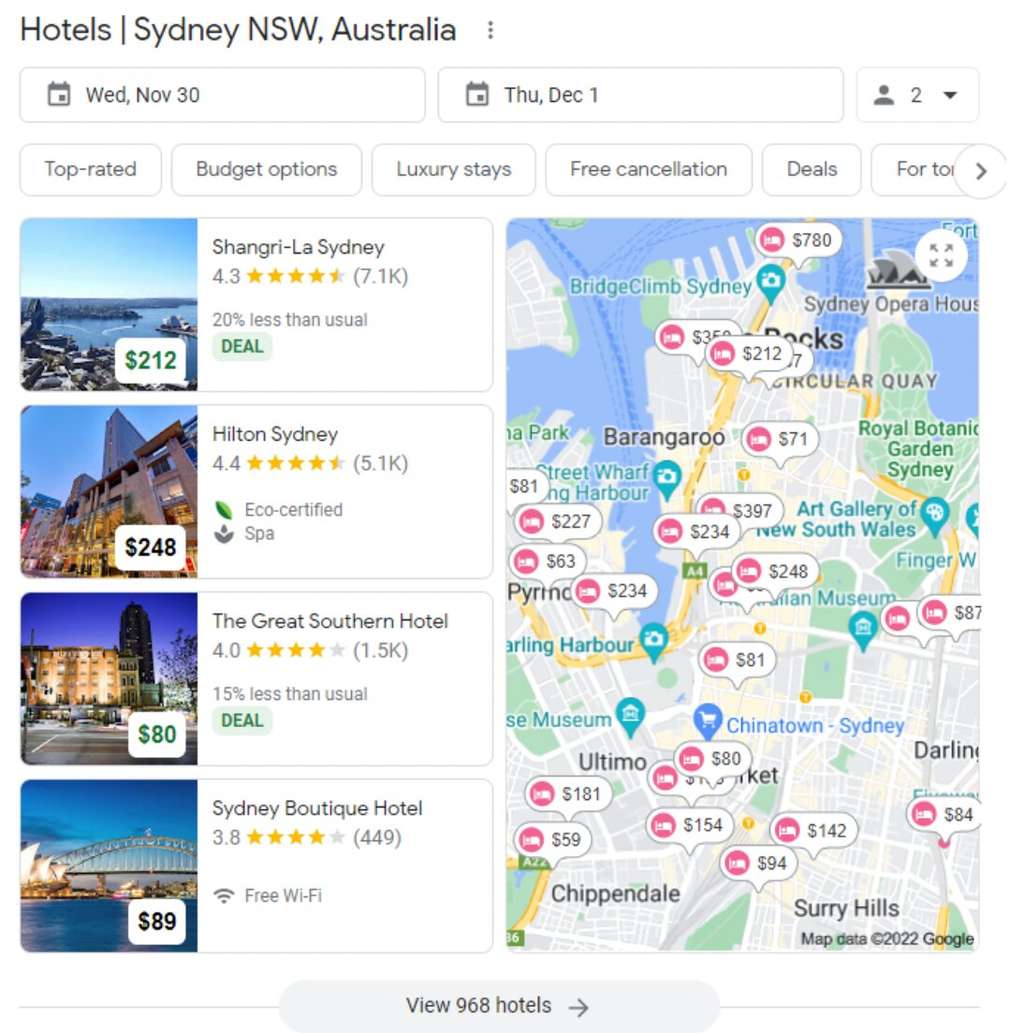This screenshot has height=1033, width=1024.
Task: Click the $780 hotel map marker
Action: pyautogui.click(x=796, y=240)
